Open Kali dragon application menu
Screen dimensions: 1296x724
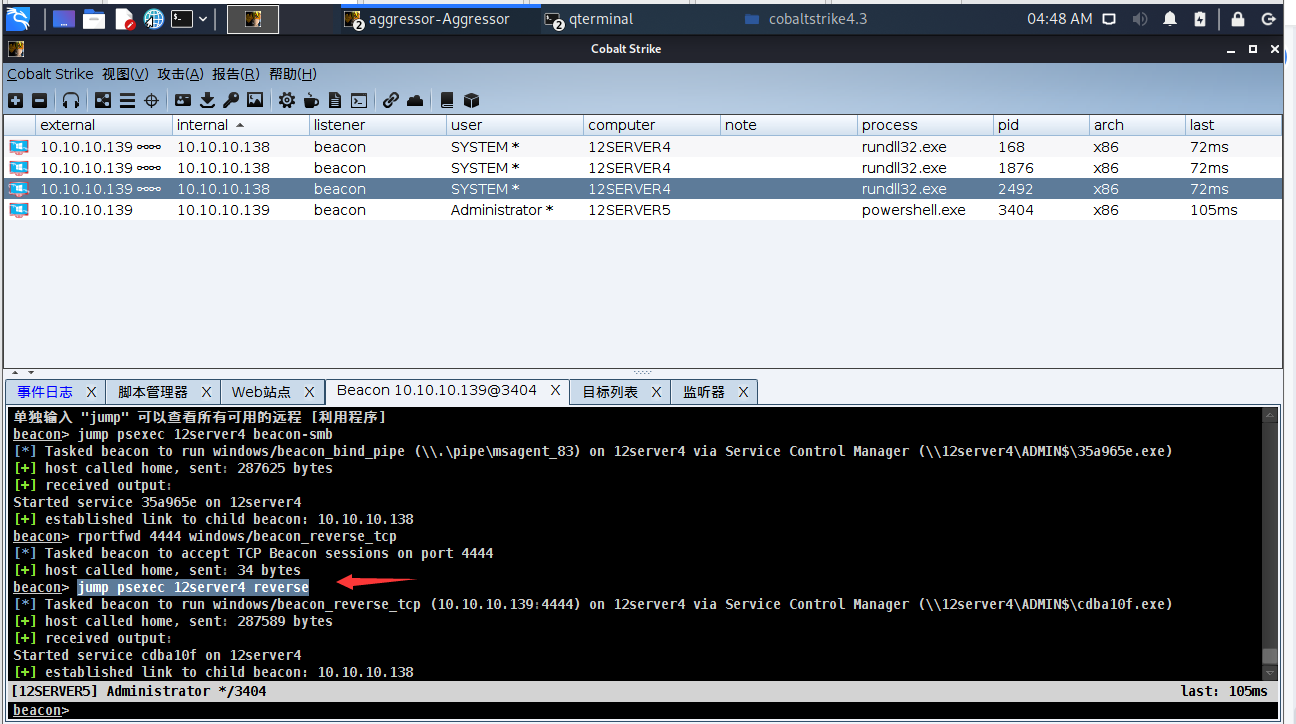(x=19, y=18)
